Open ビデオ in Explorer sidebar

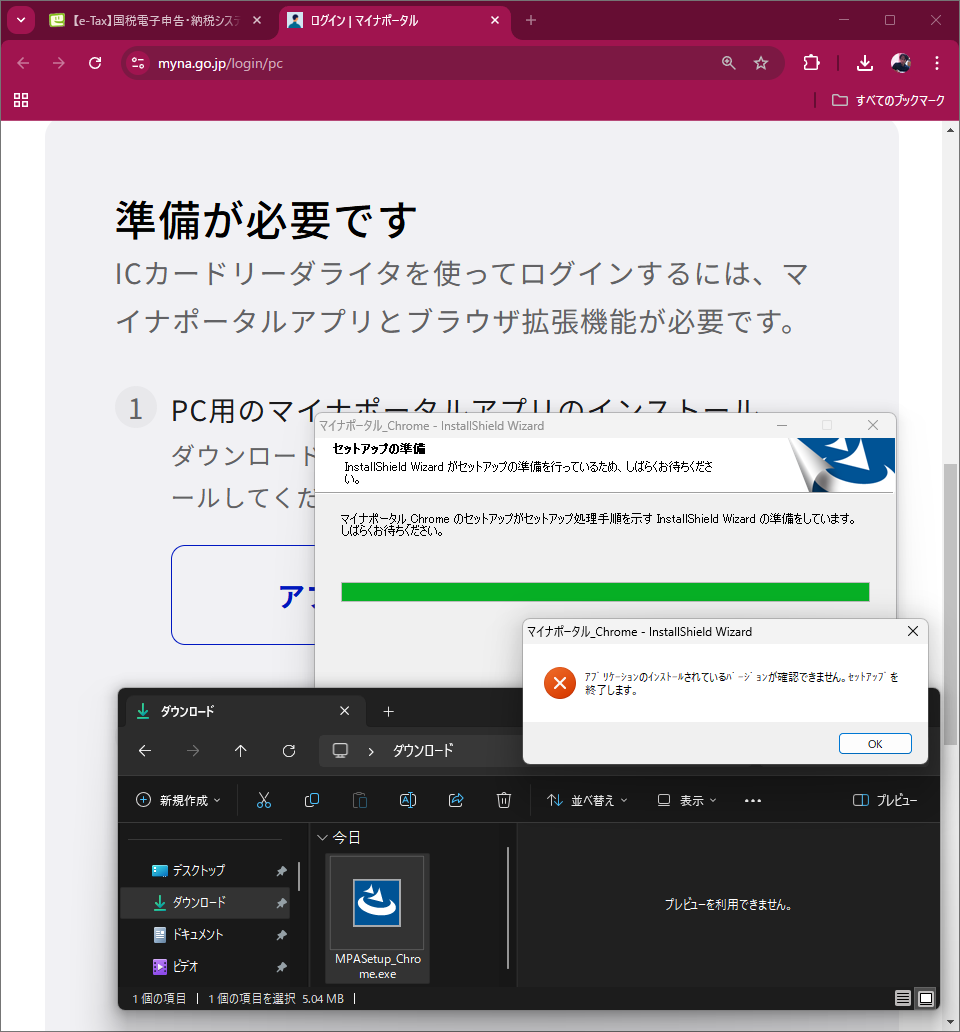[205, 966]
